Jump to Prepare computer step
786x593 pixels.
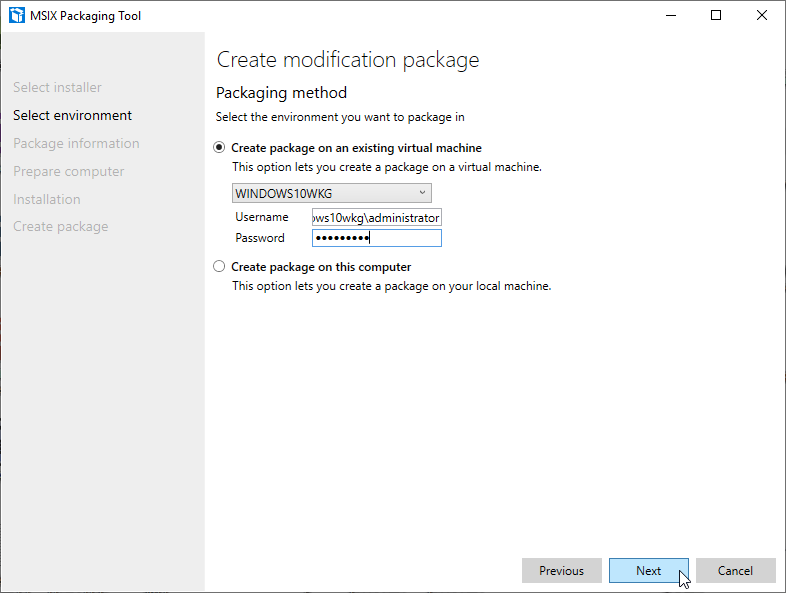tap(68, 172)
